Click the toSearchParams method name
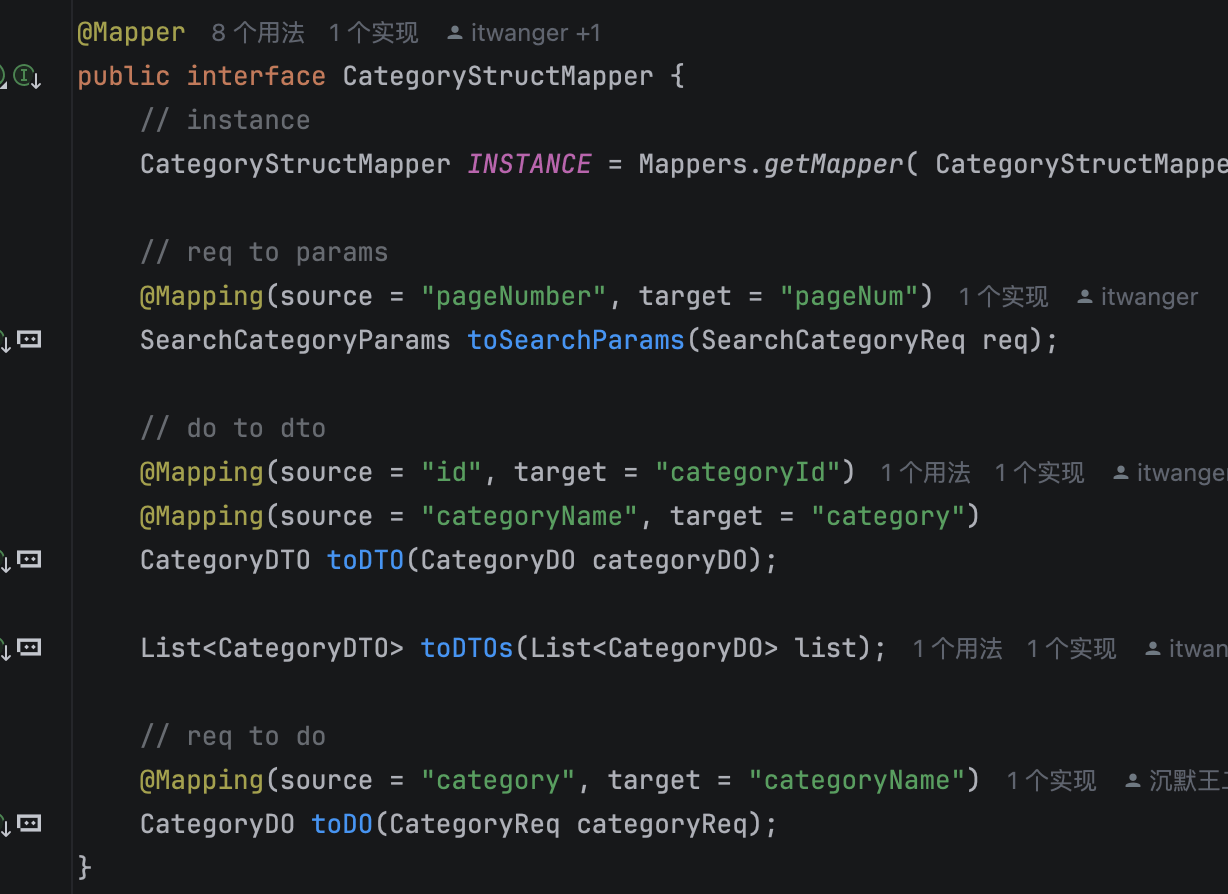Viewport: 1228px width, 894px height. tap(576, 340)
